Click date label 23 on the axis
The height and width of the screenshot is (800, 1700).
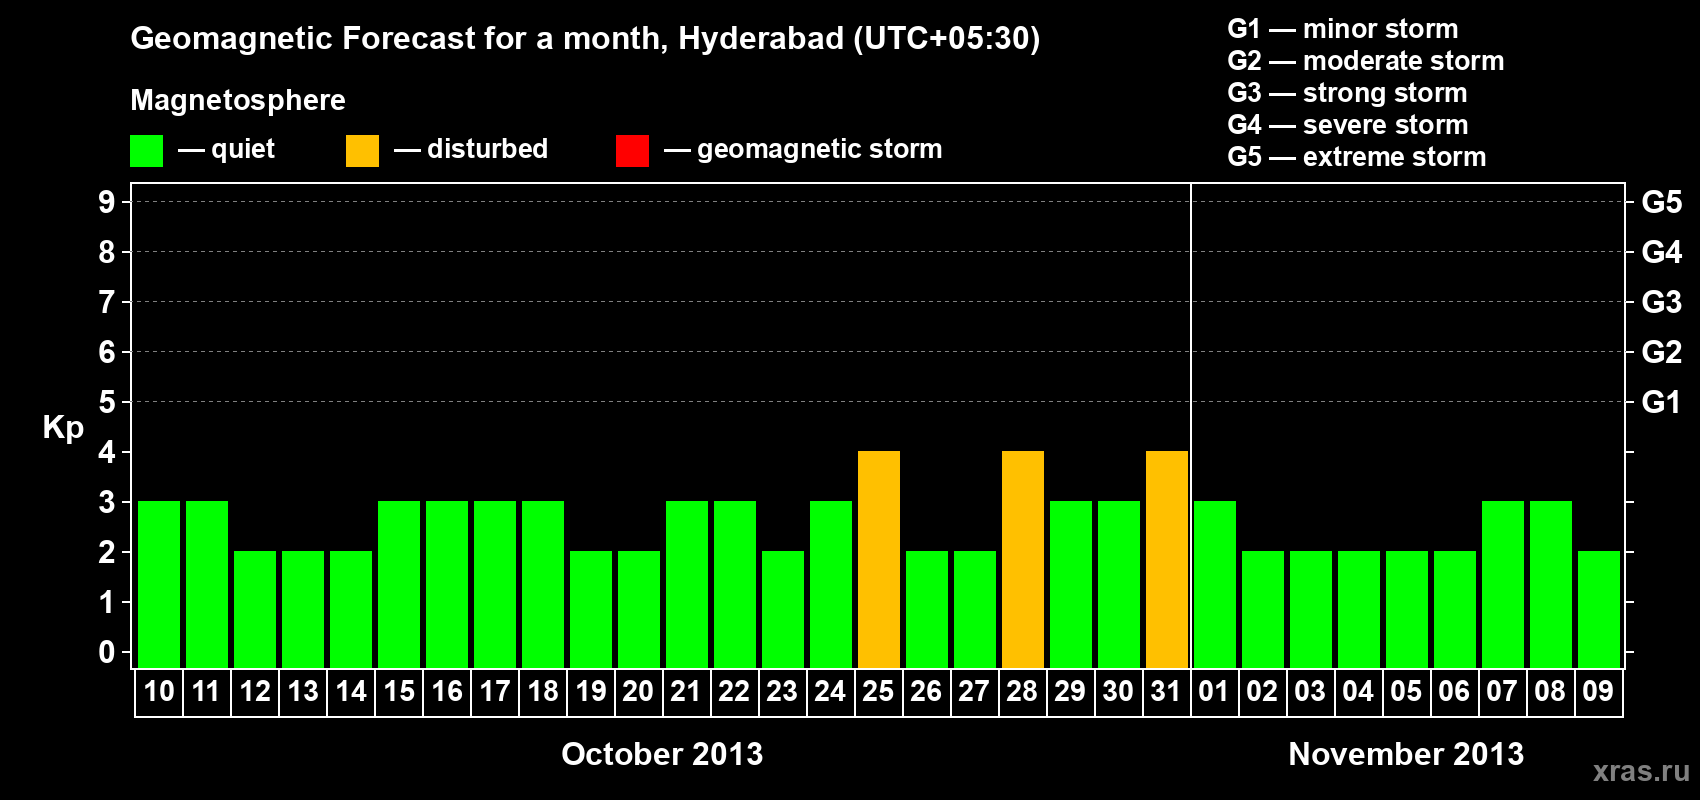(783, 691)
